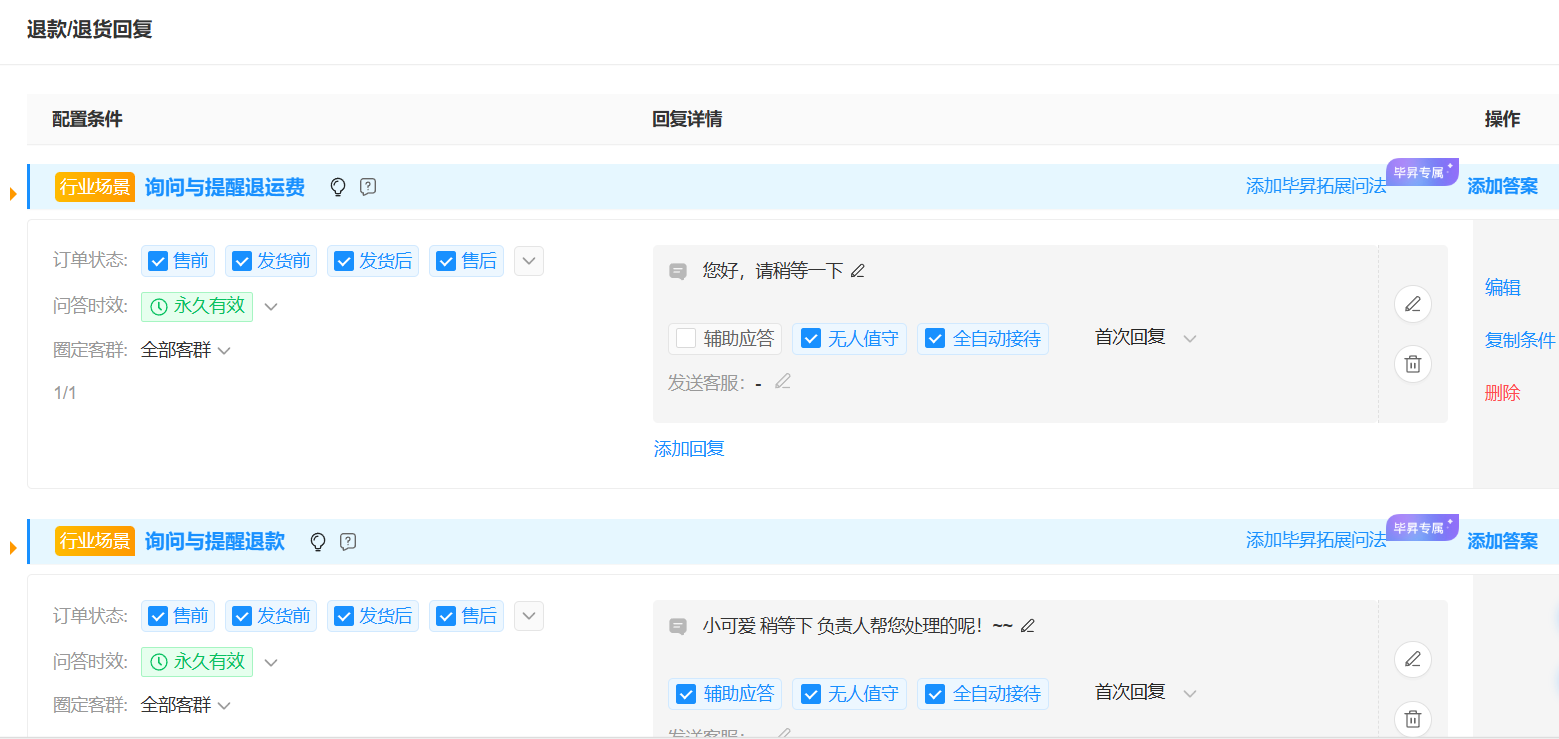This screenshot has width=1559, height=739.
Task: Click round trash button for 您好 reply
Action: (x=1413, y=364)
